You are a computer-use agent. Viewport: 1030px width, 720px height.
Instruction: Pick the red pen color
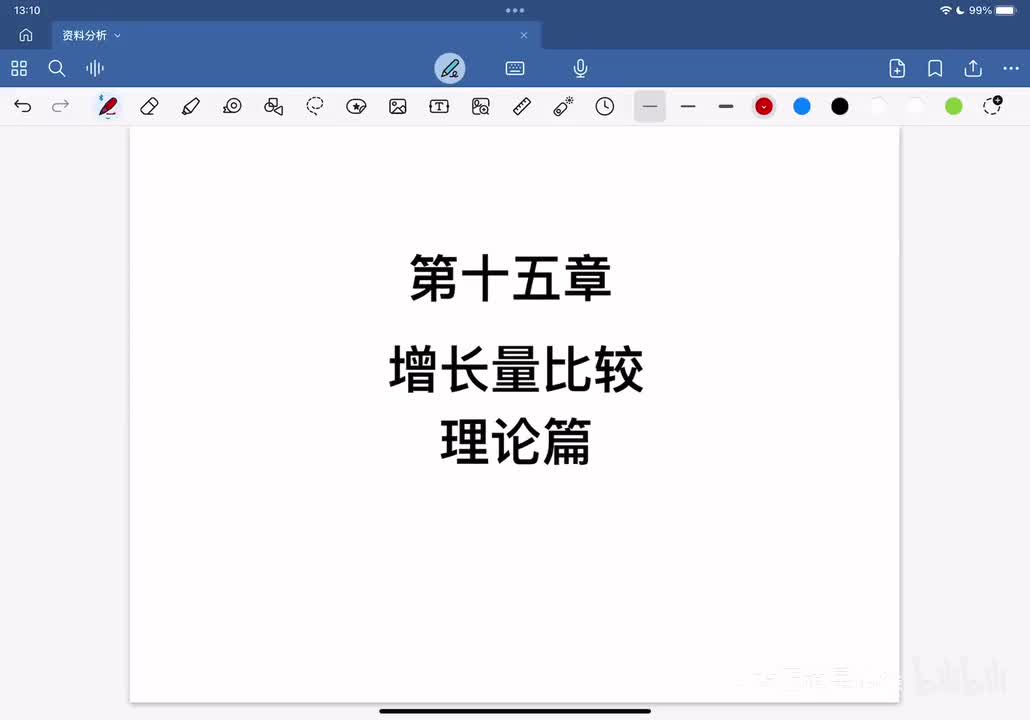763,106
